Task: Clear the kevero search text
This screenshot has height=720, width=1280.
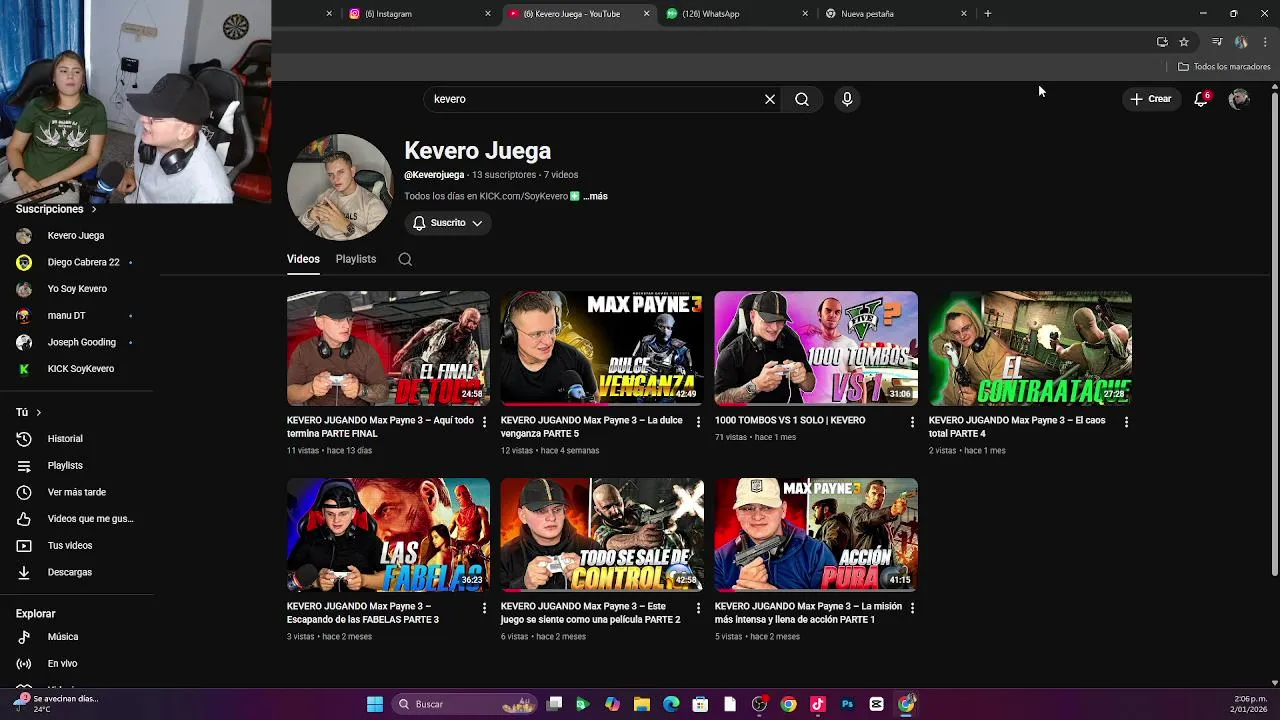Action: click(x=770, y=99)
